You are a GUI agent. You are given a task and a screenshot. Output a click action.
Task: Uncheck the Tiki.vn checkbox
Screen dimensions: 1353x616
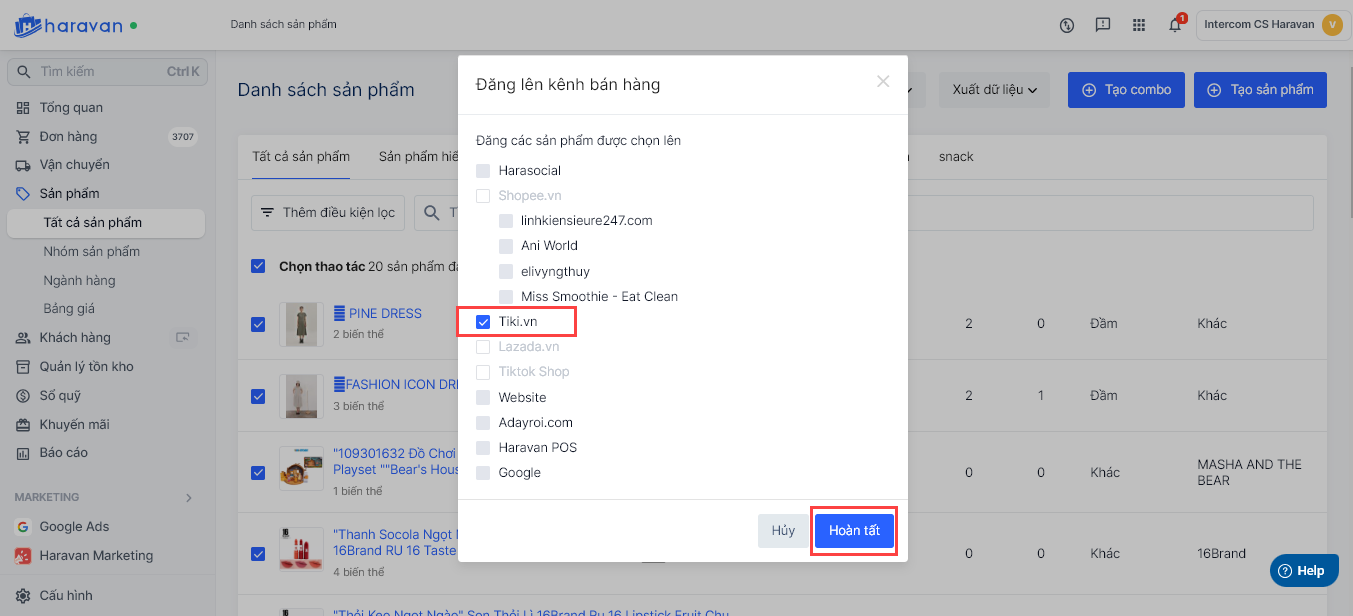484,322
